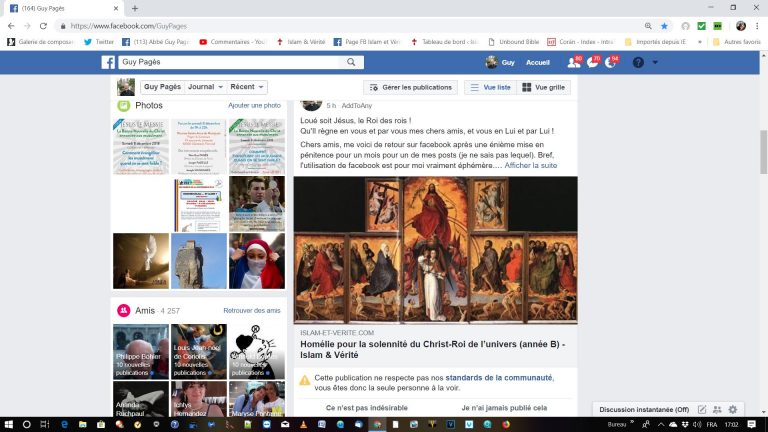Click the zoom magnifier icon in address bar
This screenshot has width=768, height=432.
tap(648, 26)
